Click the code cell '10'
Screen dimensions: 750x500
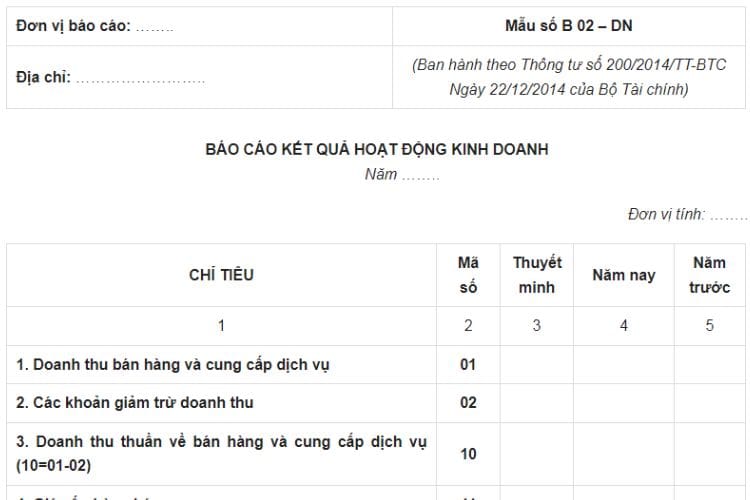(x=468, y=453)
